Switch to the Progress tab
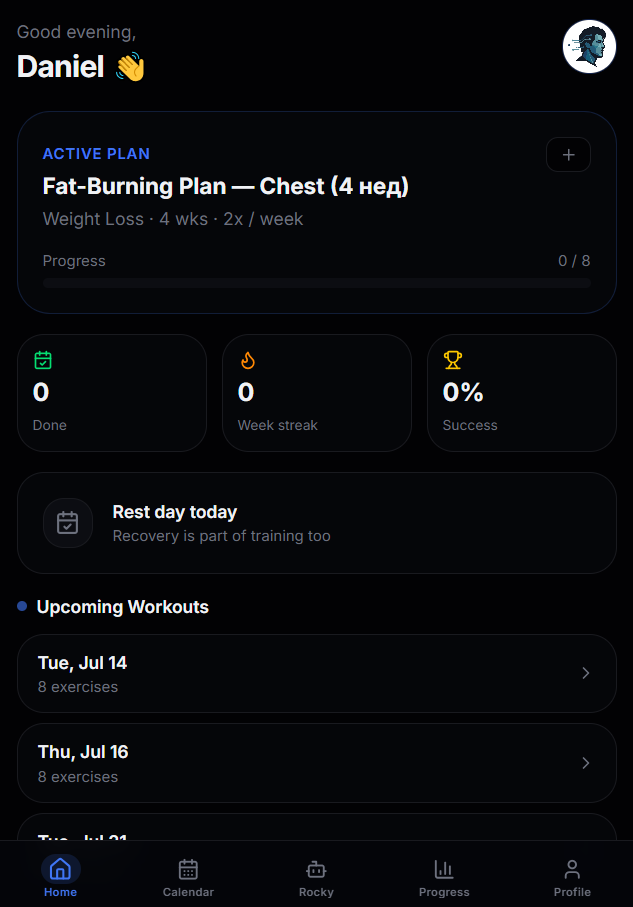 click(x=444, y=877)
